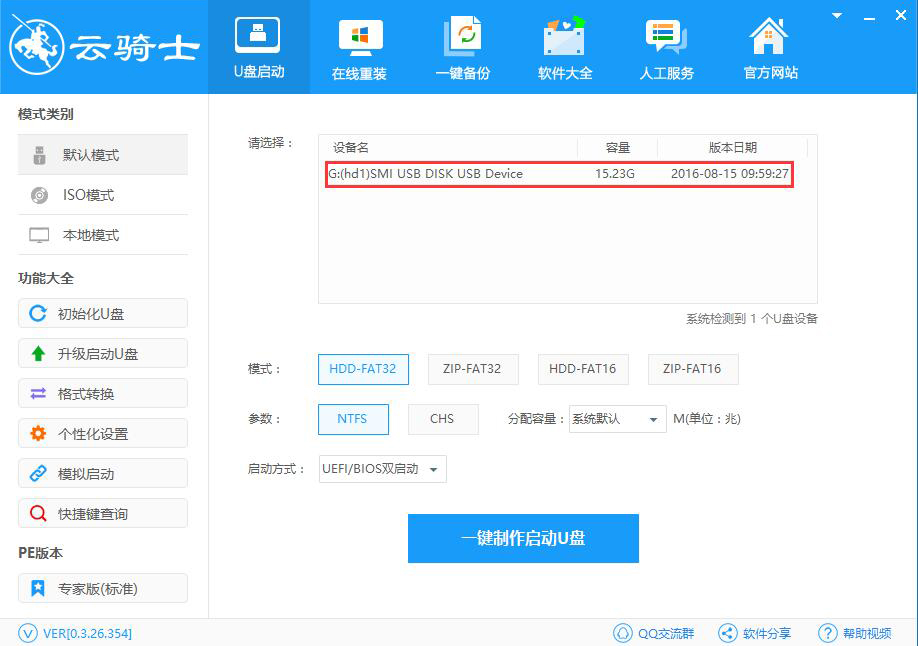Switch to 默认模式
Image resolution: width=918 pixels, height=646 pixels.
102,155
